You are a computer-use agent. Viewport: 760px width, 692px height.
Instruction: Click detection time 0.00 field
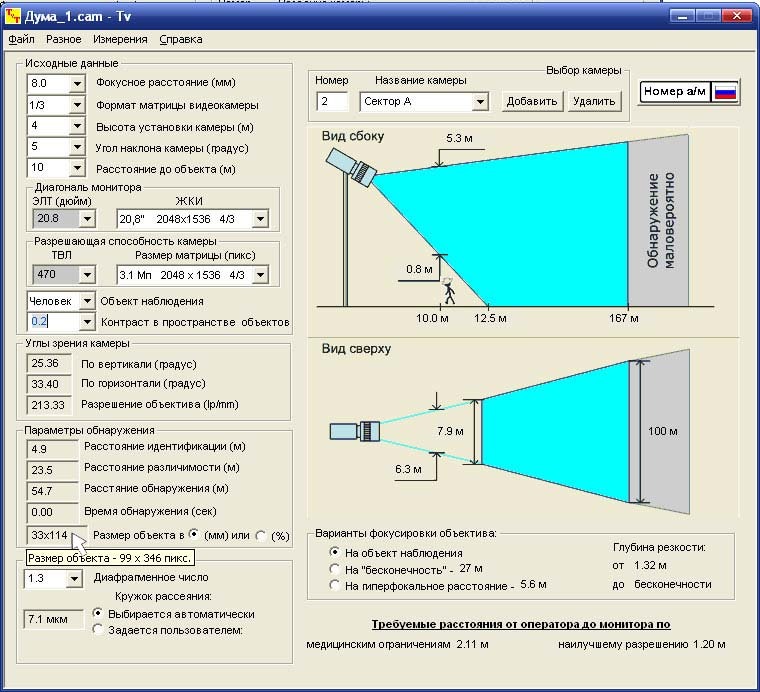pyautogui.click(x=52, y=512)
